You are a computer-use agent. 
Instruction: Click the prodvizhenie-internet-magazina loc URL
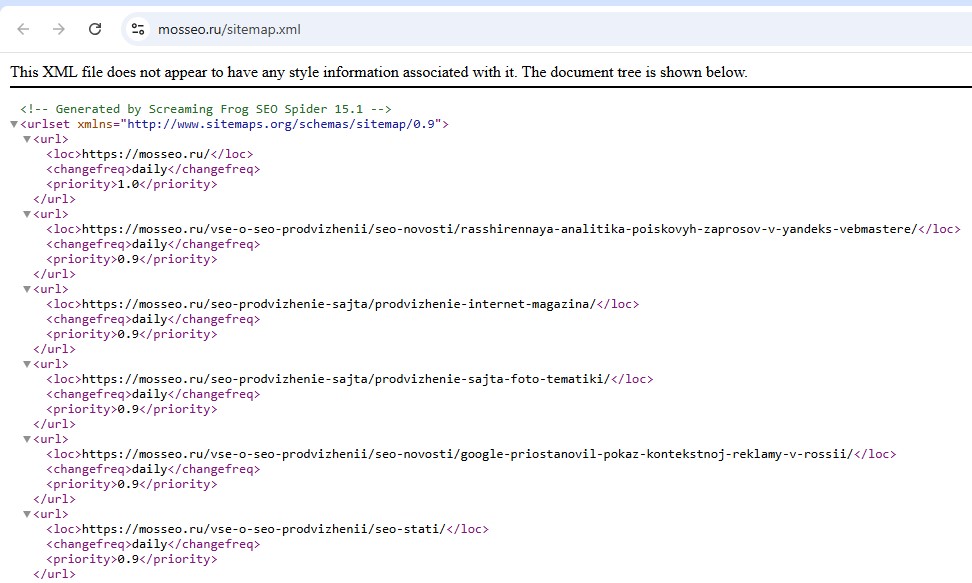[338, 304]
